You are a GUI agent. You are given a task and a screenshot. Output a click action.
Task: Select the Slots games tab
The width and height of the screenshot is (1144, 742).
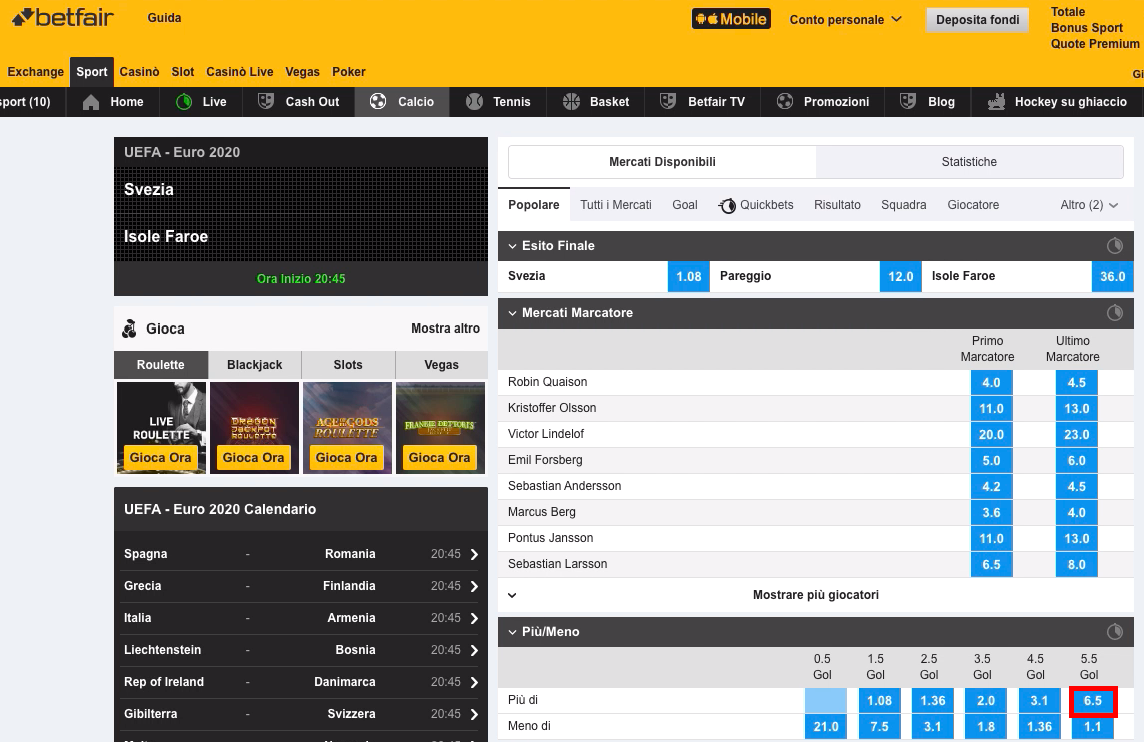coord(348,365)
